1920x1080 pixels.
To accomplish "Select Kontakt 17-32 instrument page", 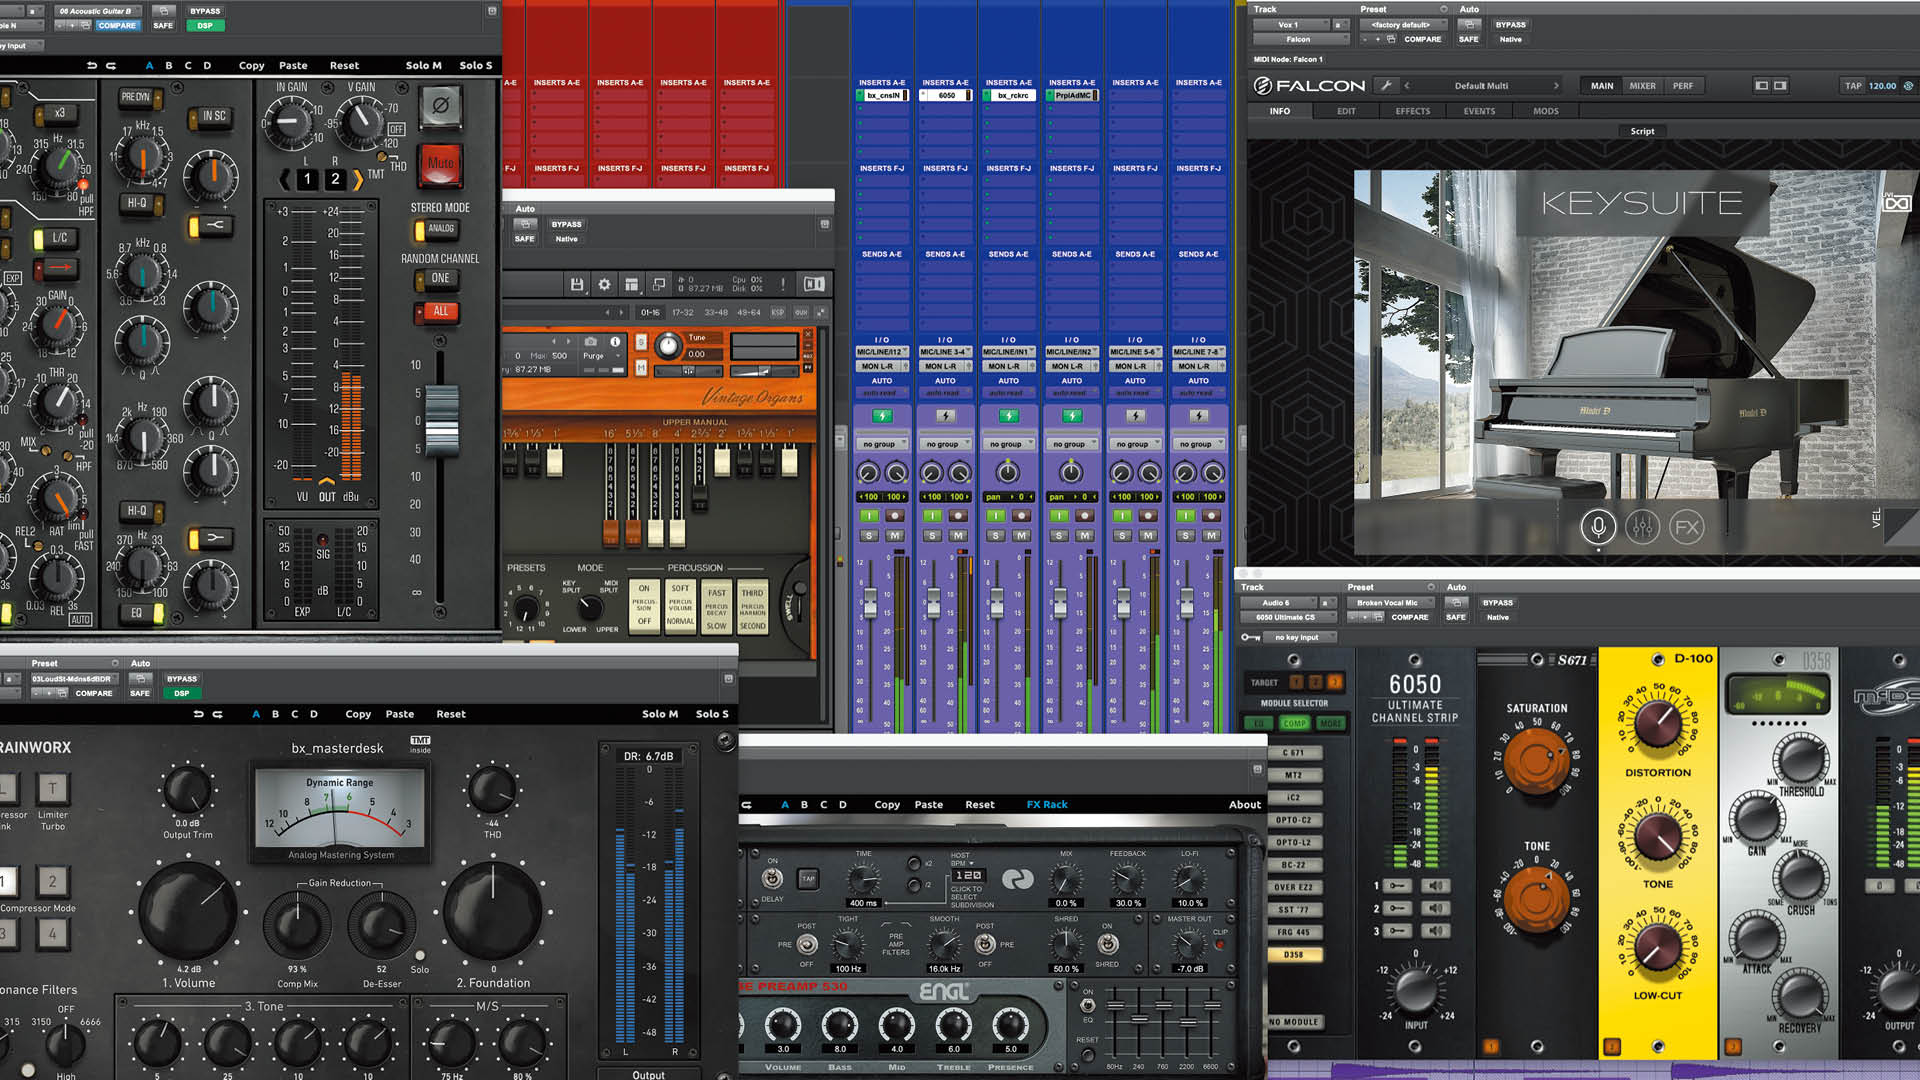I will pos(682,312).
